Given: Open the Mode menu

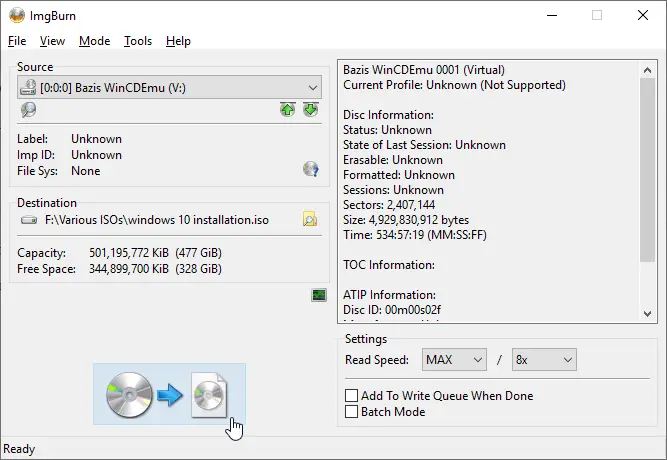Looking at the screenshot, I should tap(94, 41).
